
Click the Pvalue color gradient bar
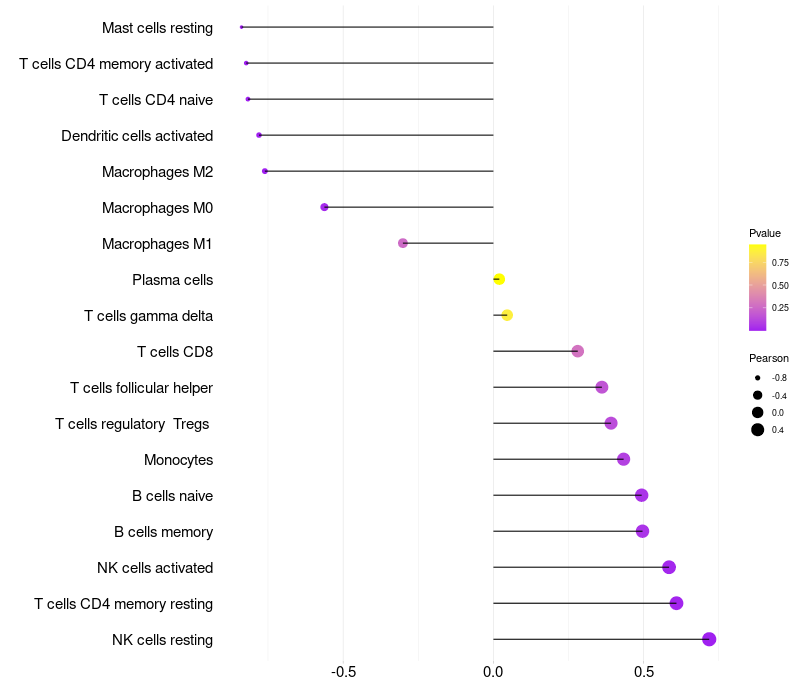click(757, 287)
